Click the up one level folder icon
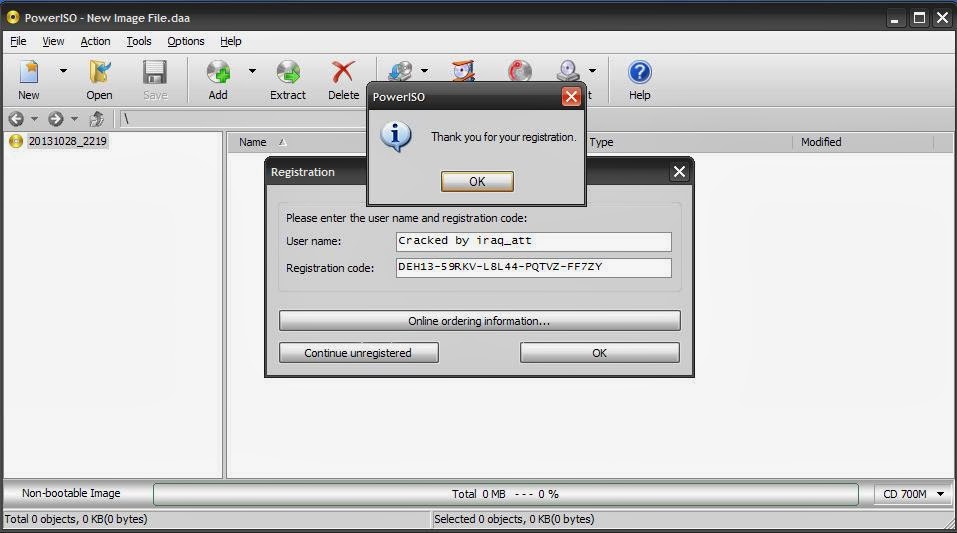957x533 pixels. (x=96, y=119)
